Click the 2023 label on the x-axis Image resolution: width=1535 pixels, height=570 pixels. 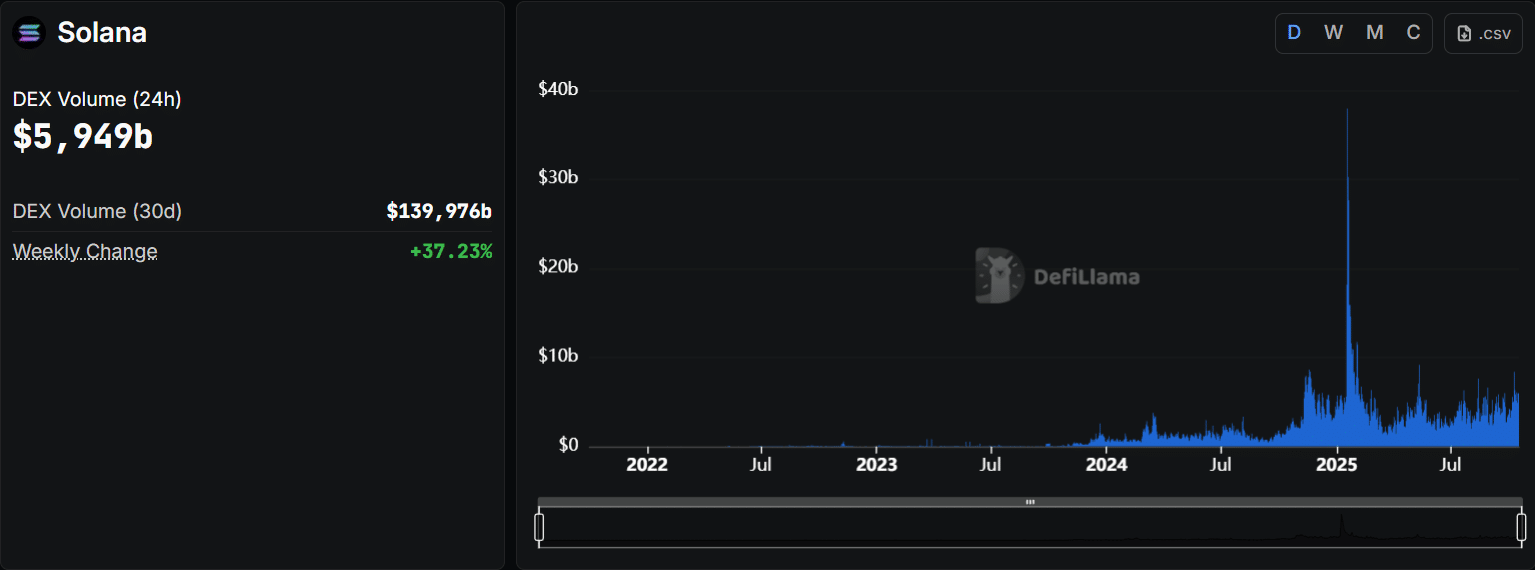point(877,465)
